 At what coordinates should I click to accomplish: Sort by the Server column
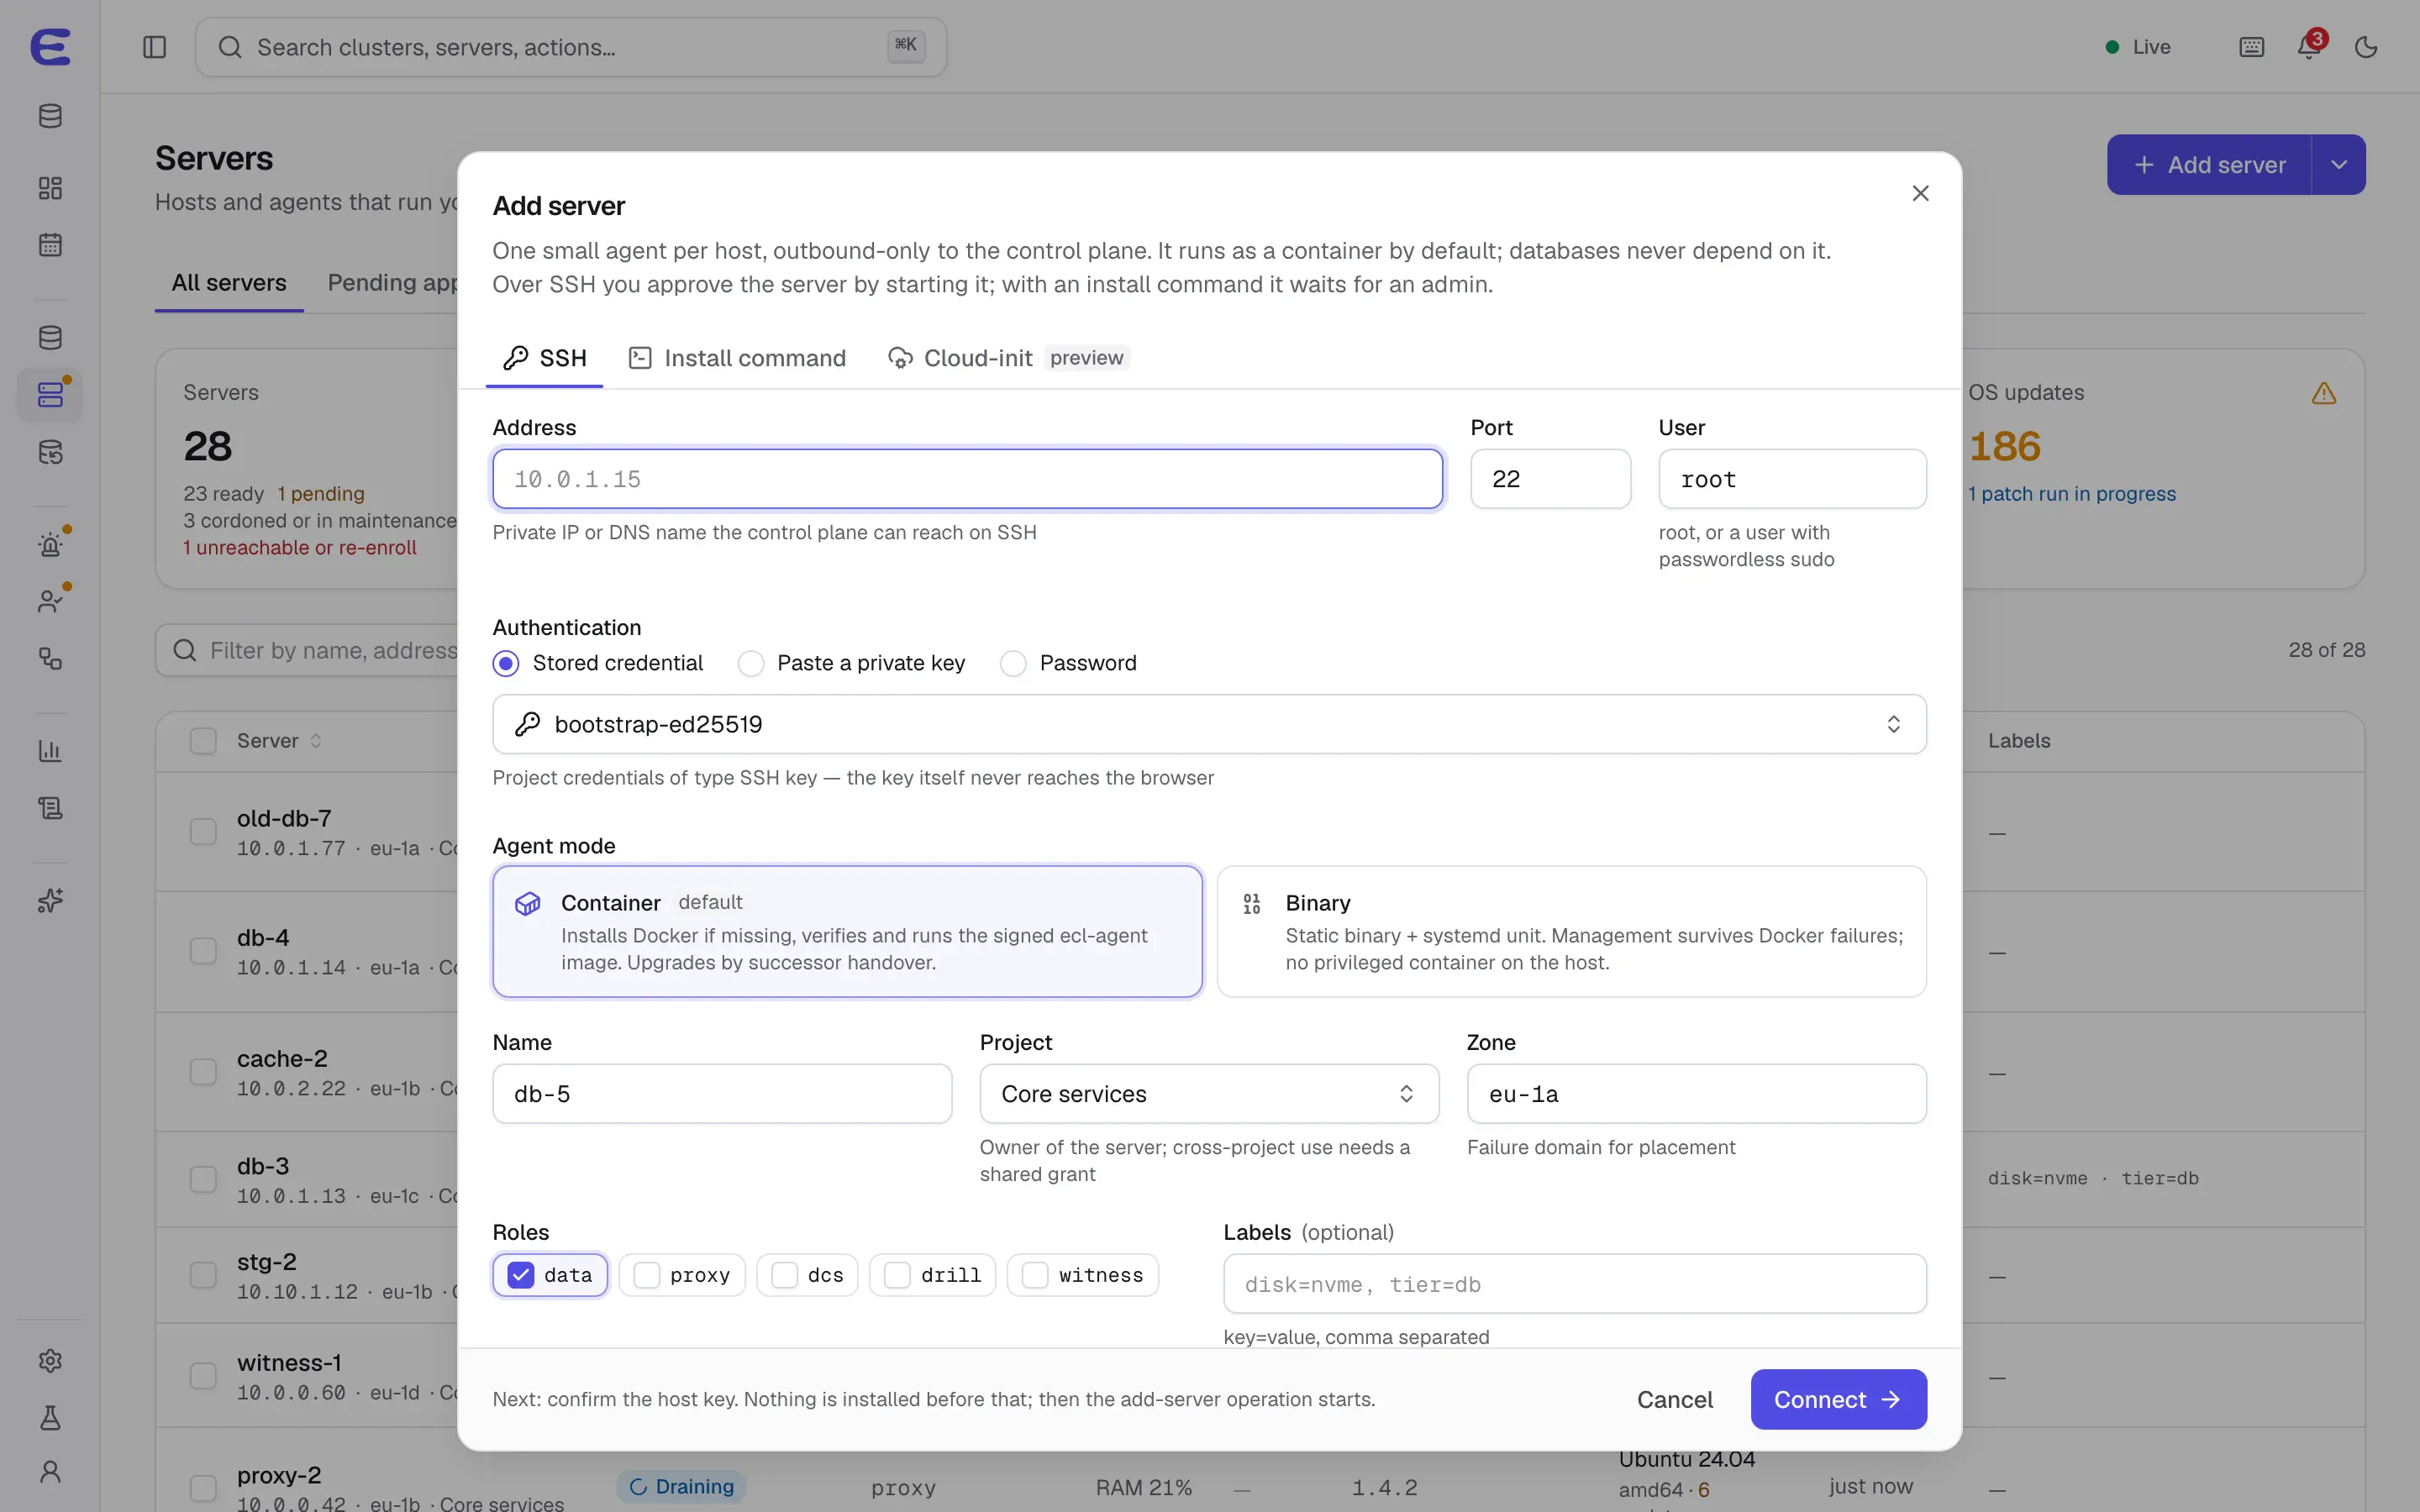279,741
